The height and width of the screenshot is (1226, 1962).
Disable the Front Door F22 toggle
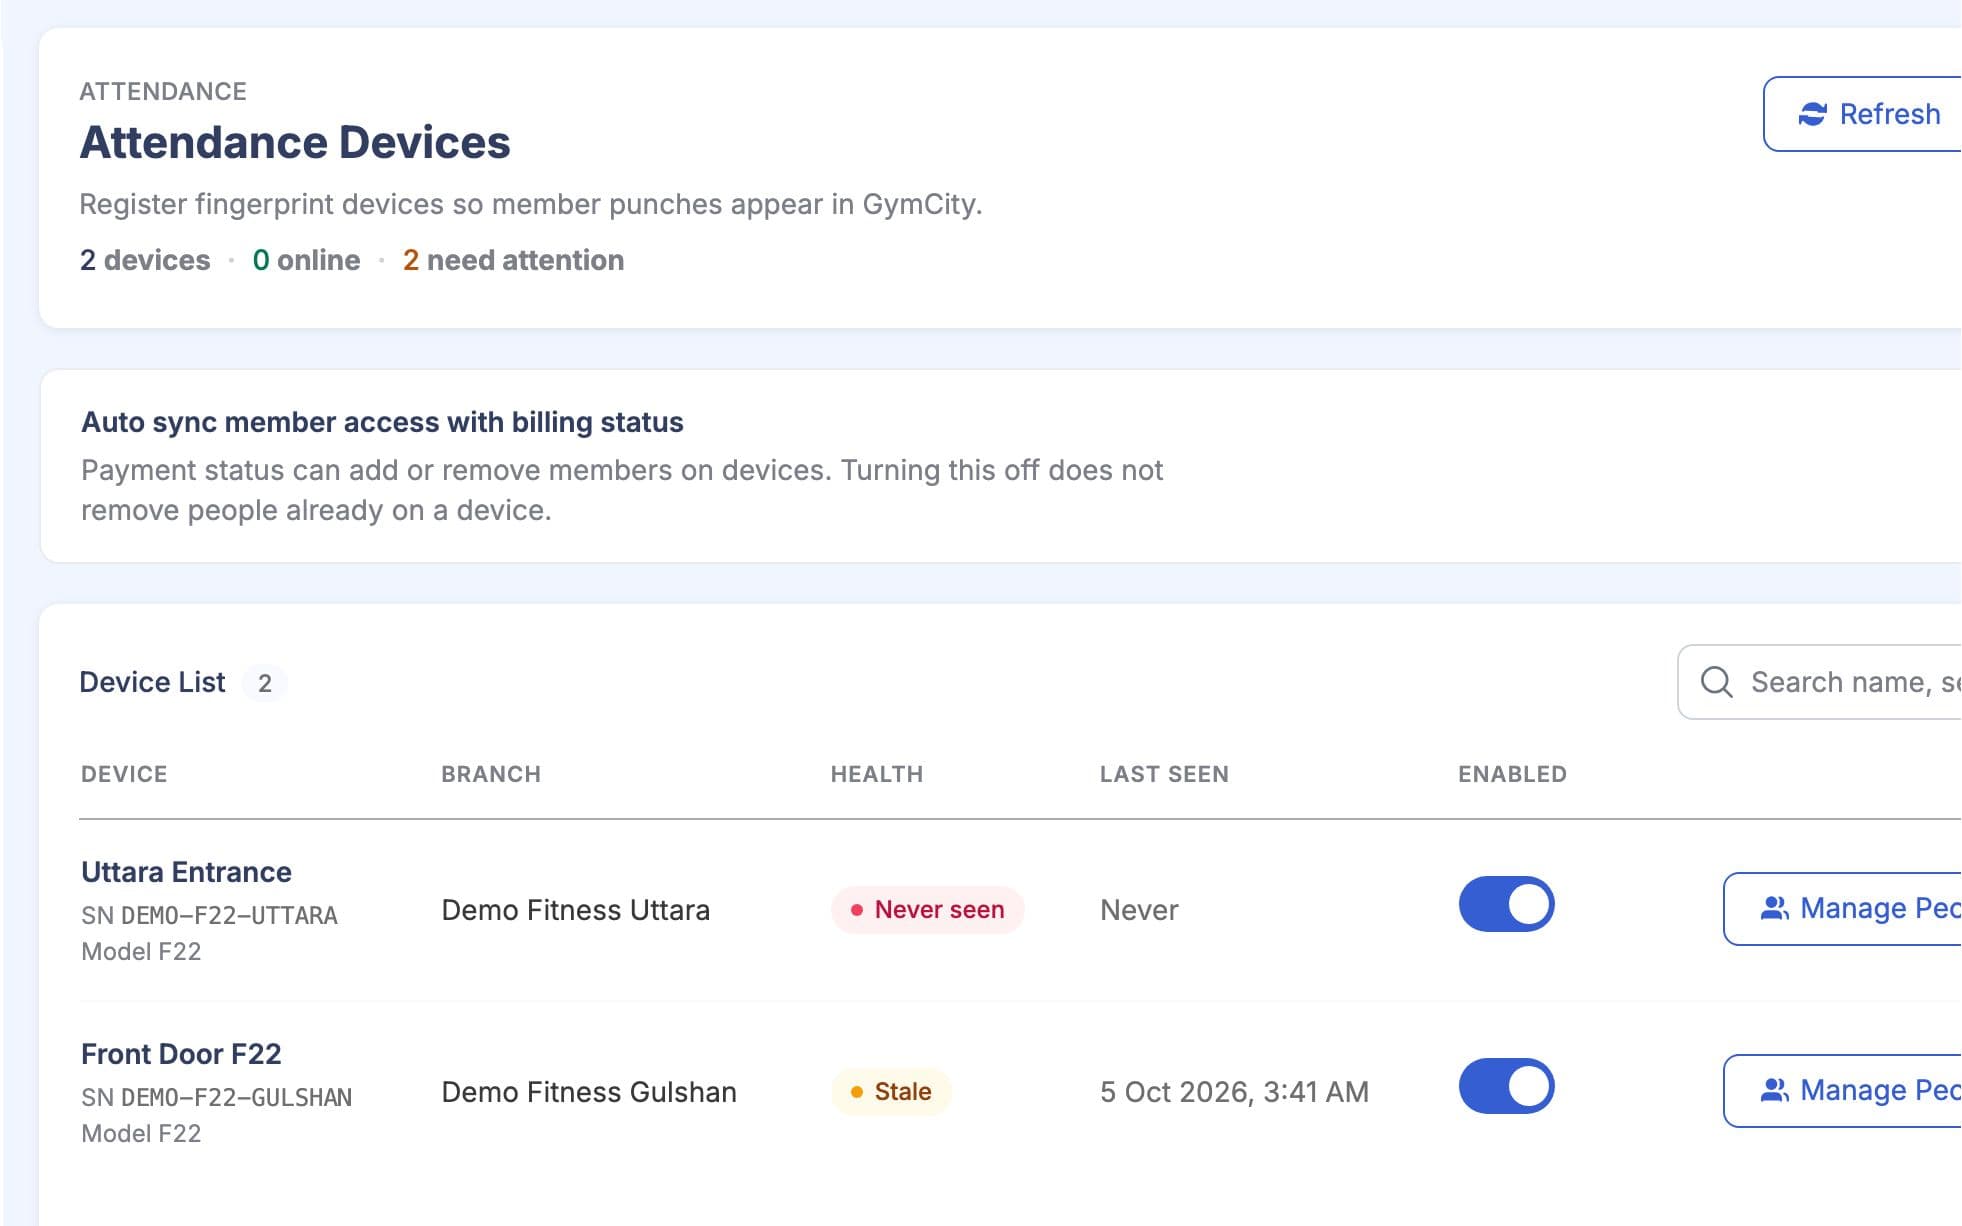[x=1506, y=1087]
